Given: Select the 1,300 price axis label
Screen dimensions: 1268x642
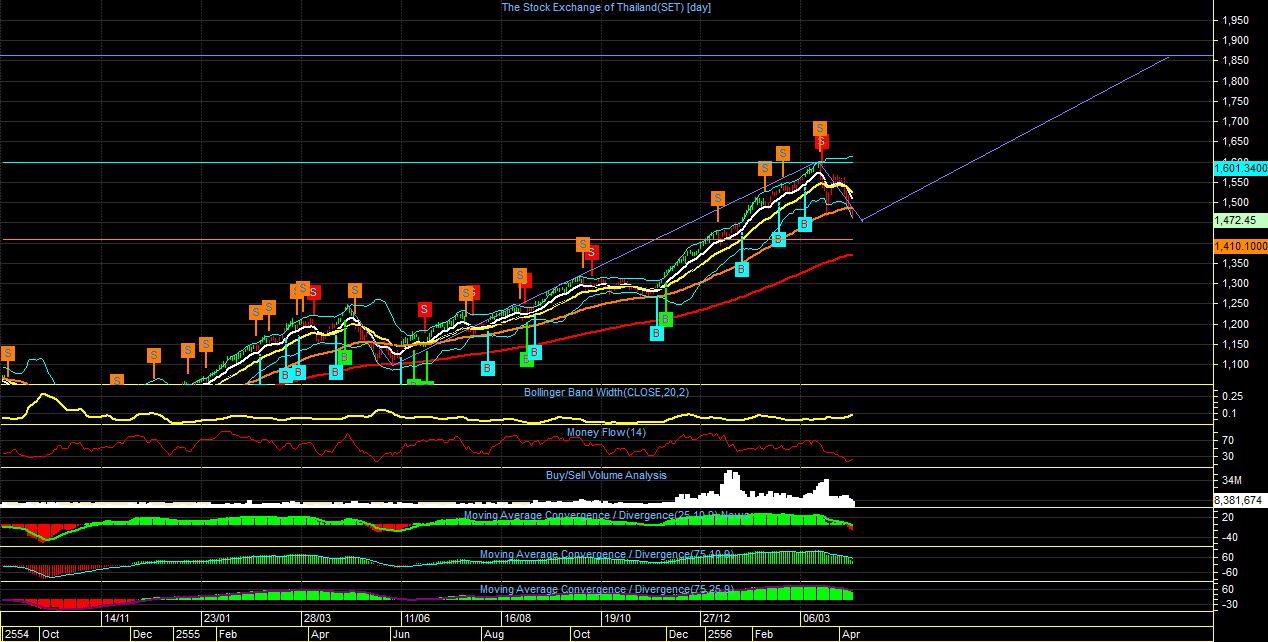Looking at the screenshot, I should pos(1235,283).
